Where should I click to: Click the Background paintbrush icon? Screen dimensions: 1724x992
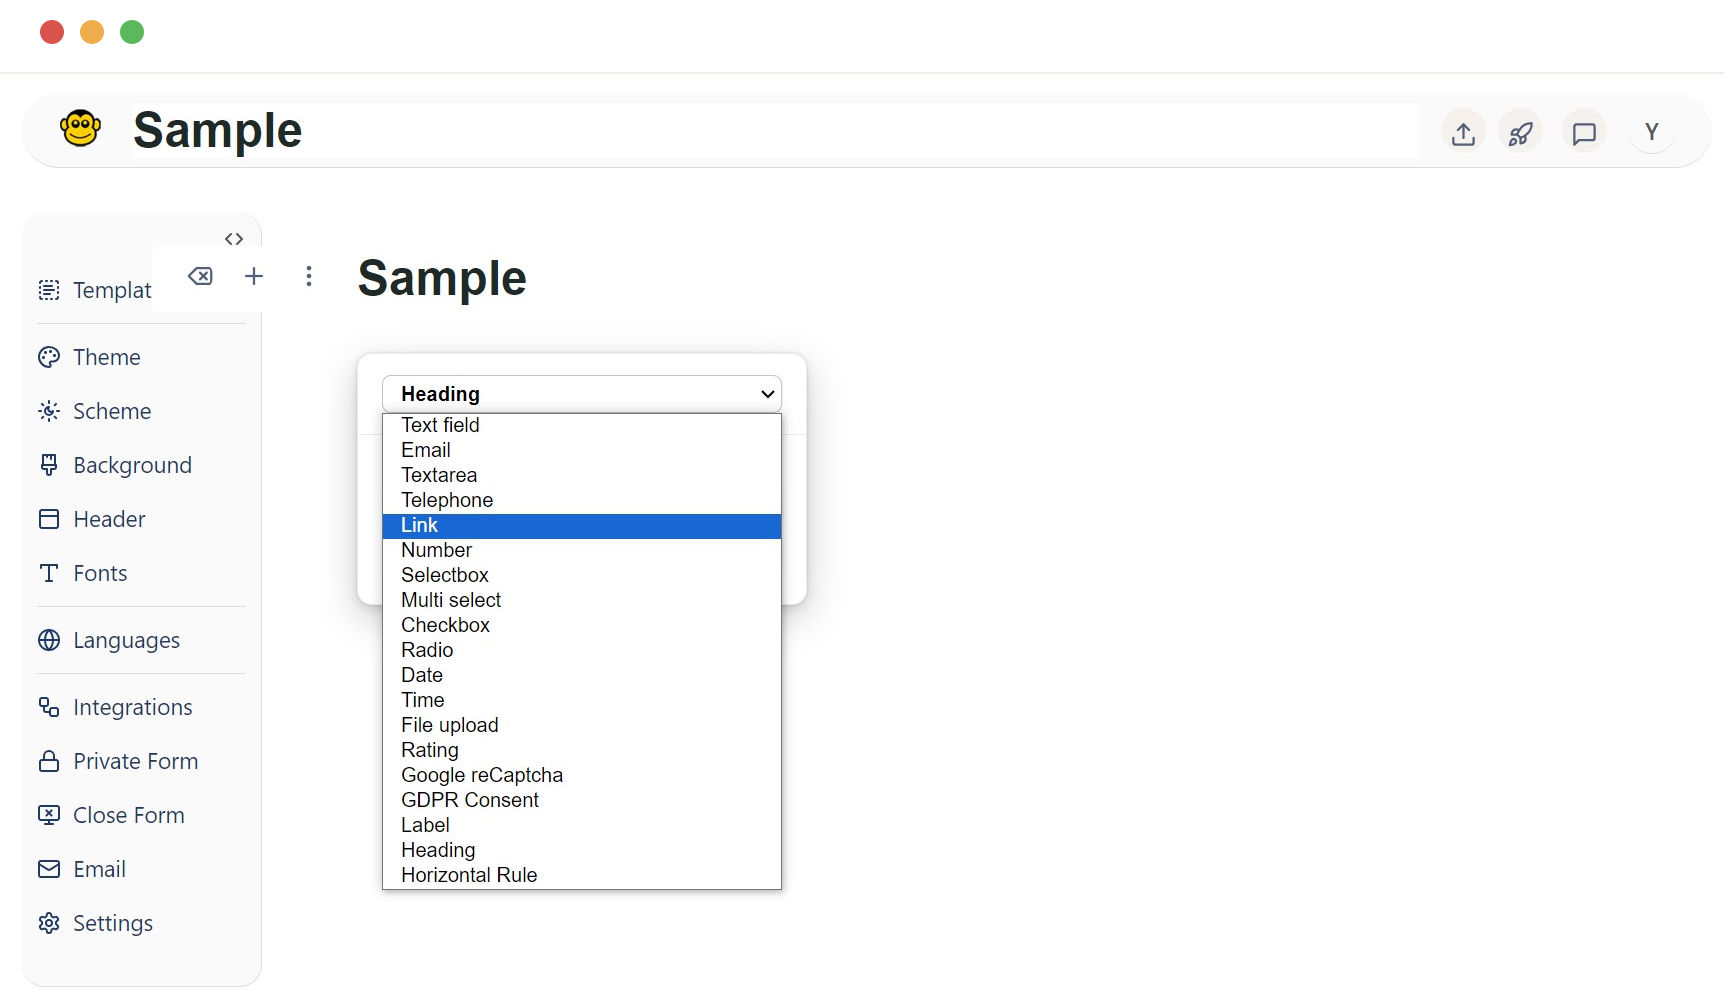point(49,465)
